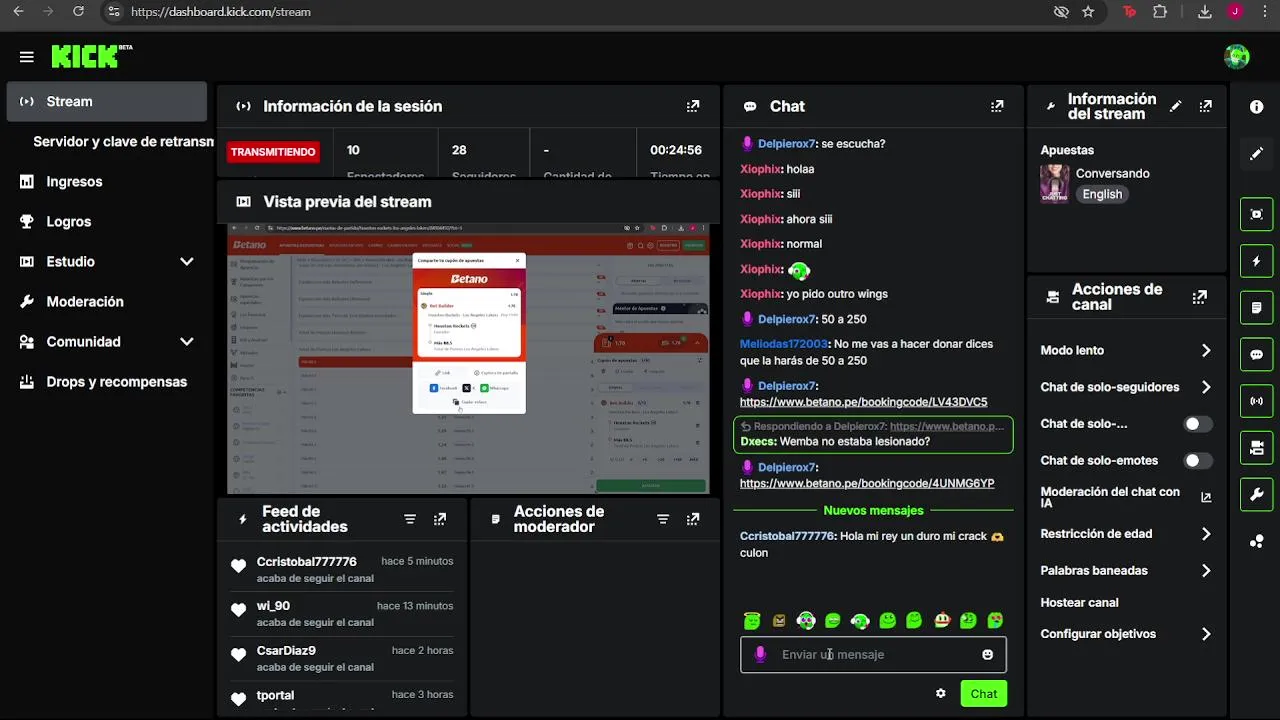Pop out the Feed de actividades panel
The height and width of the screenshot is (720, 1280).
click(x=440, y=519)
